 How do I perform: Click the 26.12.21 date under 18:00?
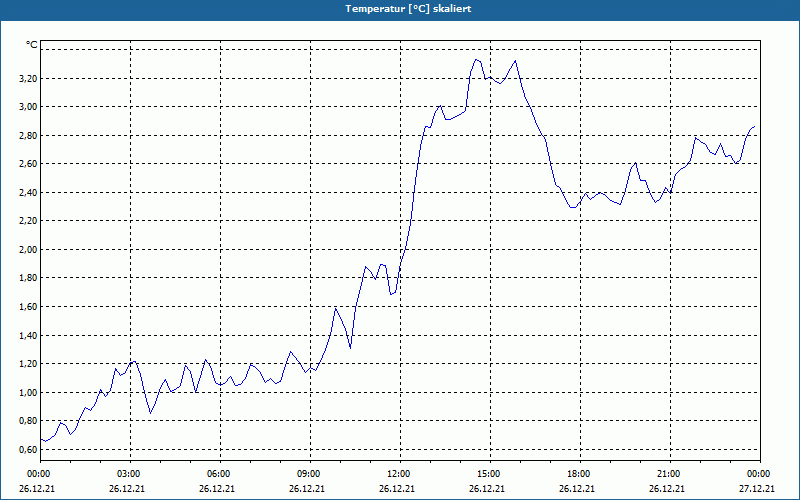click(x=577, y=489)
